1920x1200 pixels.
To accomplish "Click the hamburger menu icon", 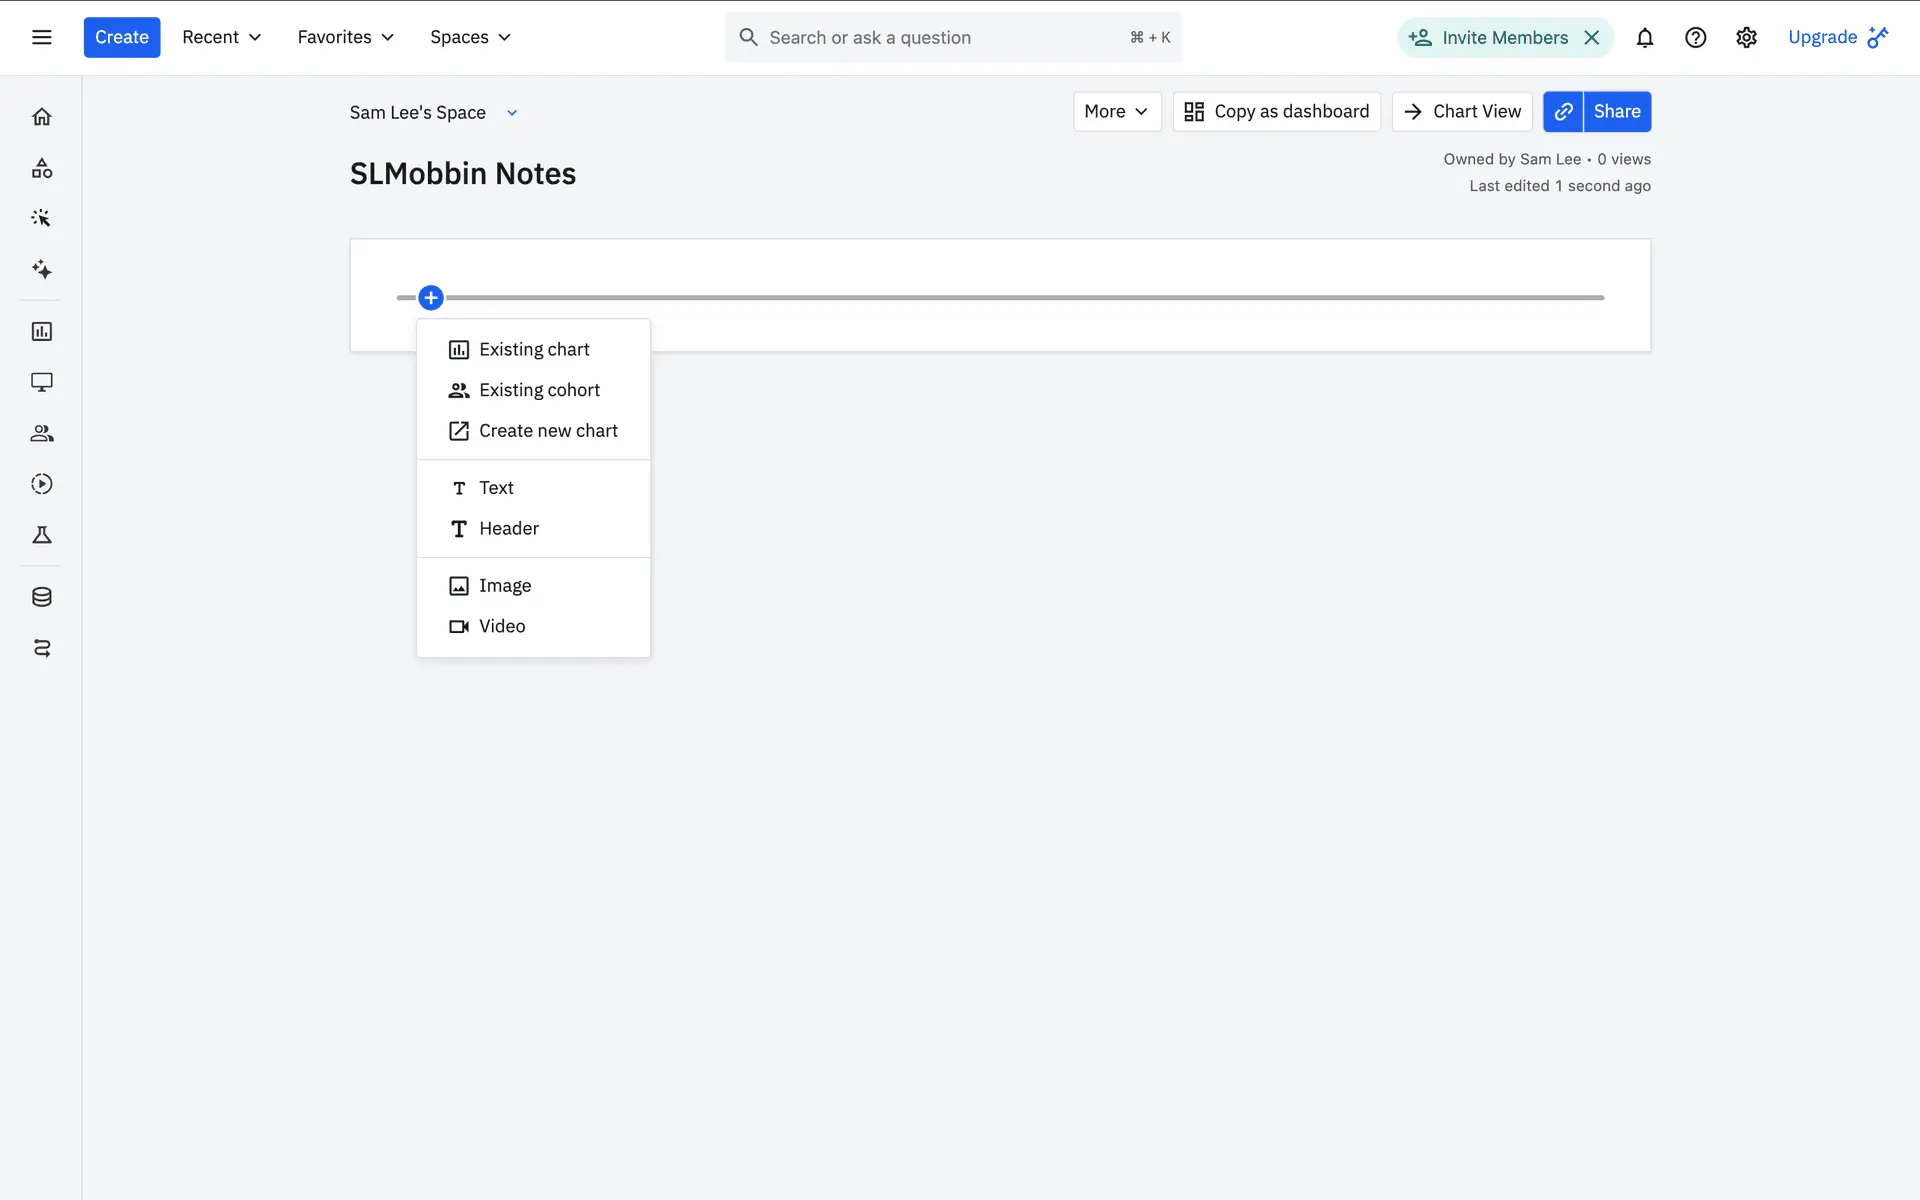I will [x=42, y=37].
